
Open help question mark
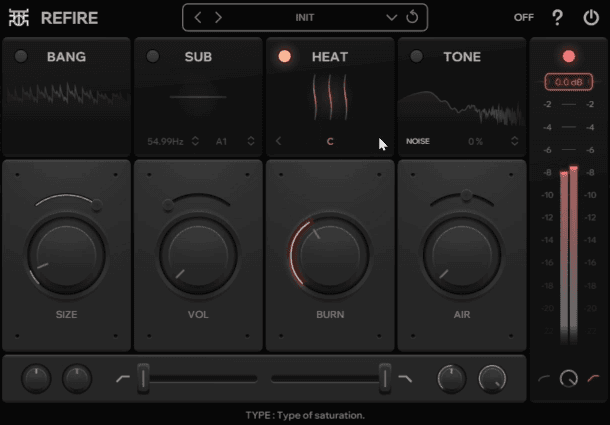tap(557, 18)
